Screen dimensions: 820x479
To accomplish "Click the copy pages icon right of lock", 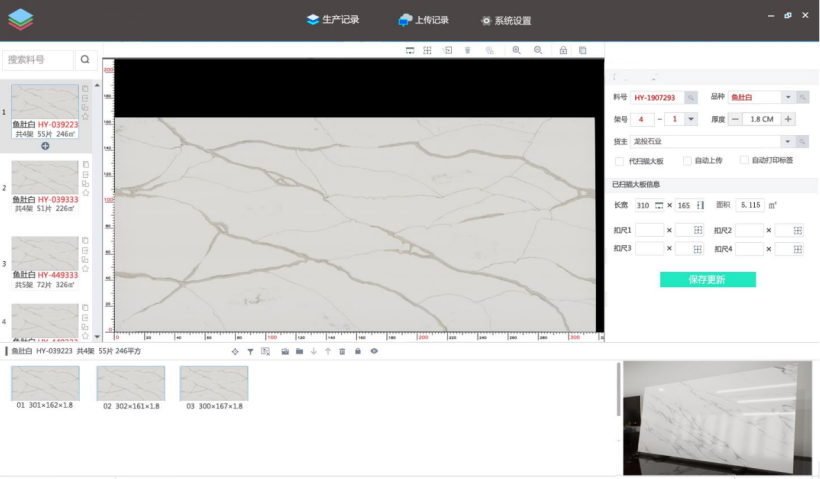I will (x=583, y=50).
